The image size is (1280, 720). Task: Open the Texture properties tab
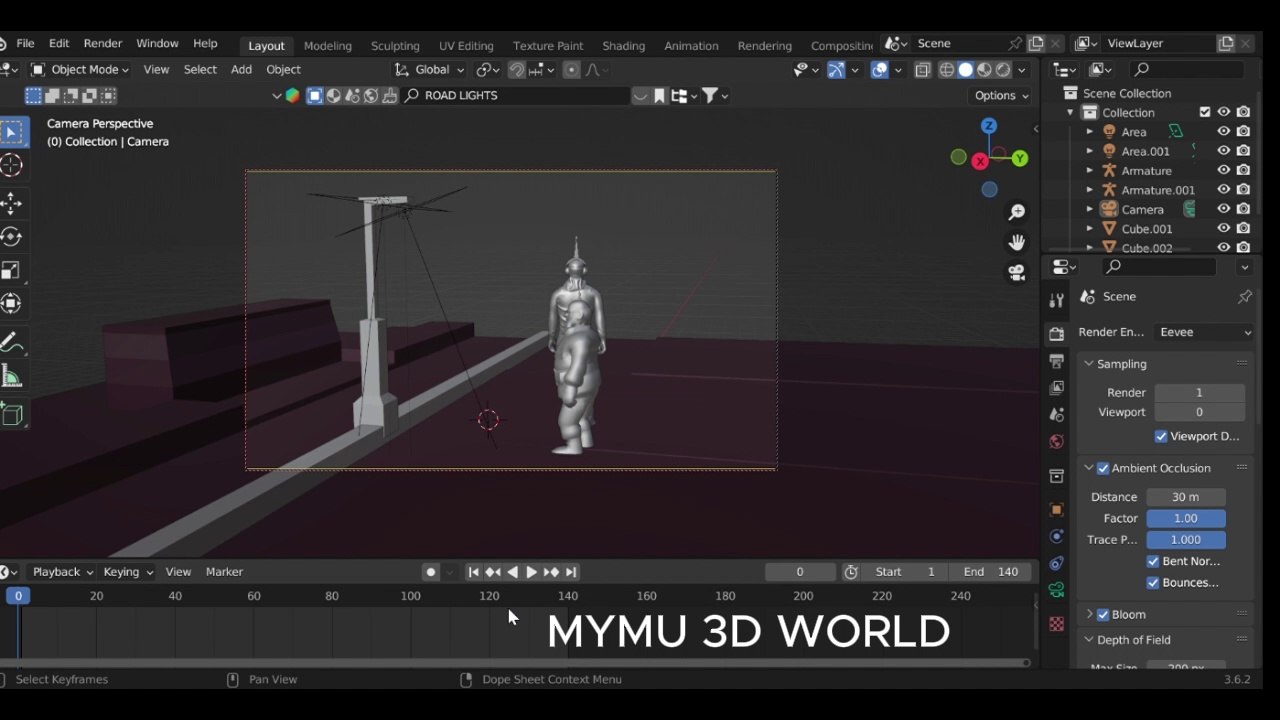(1057, 624)
